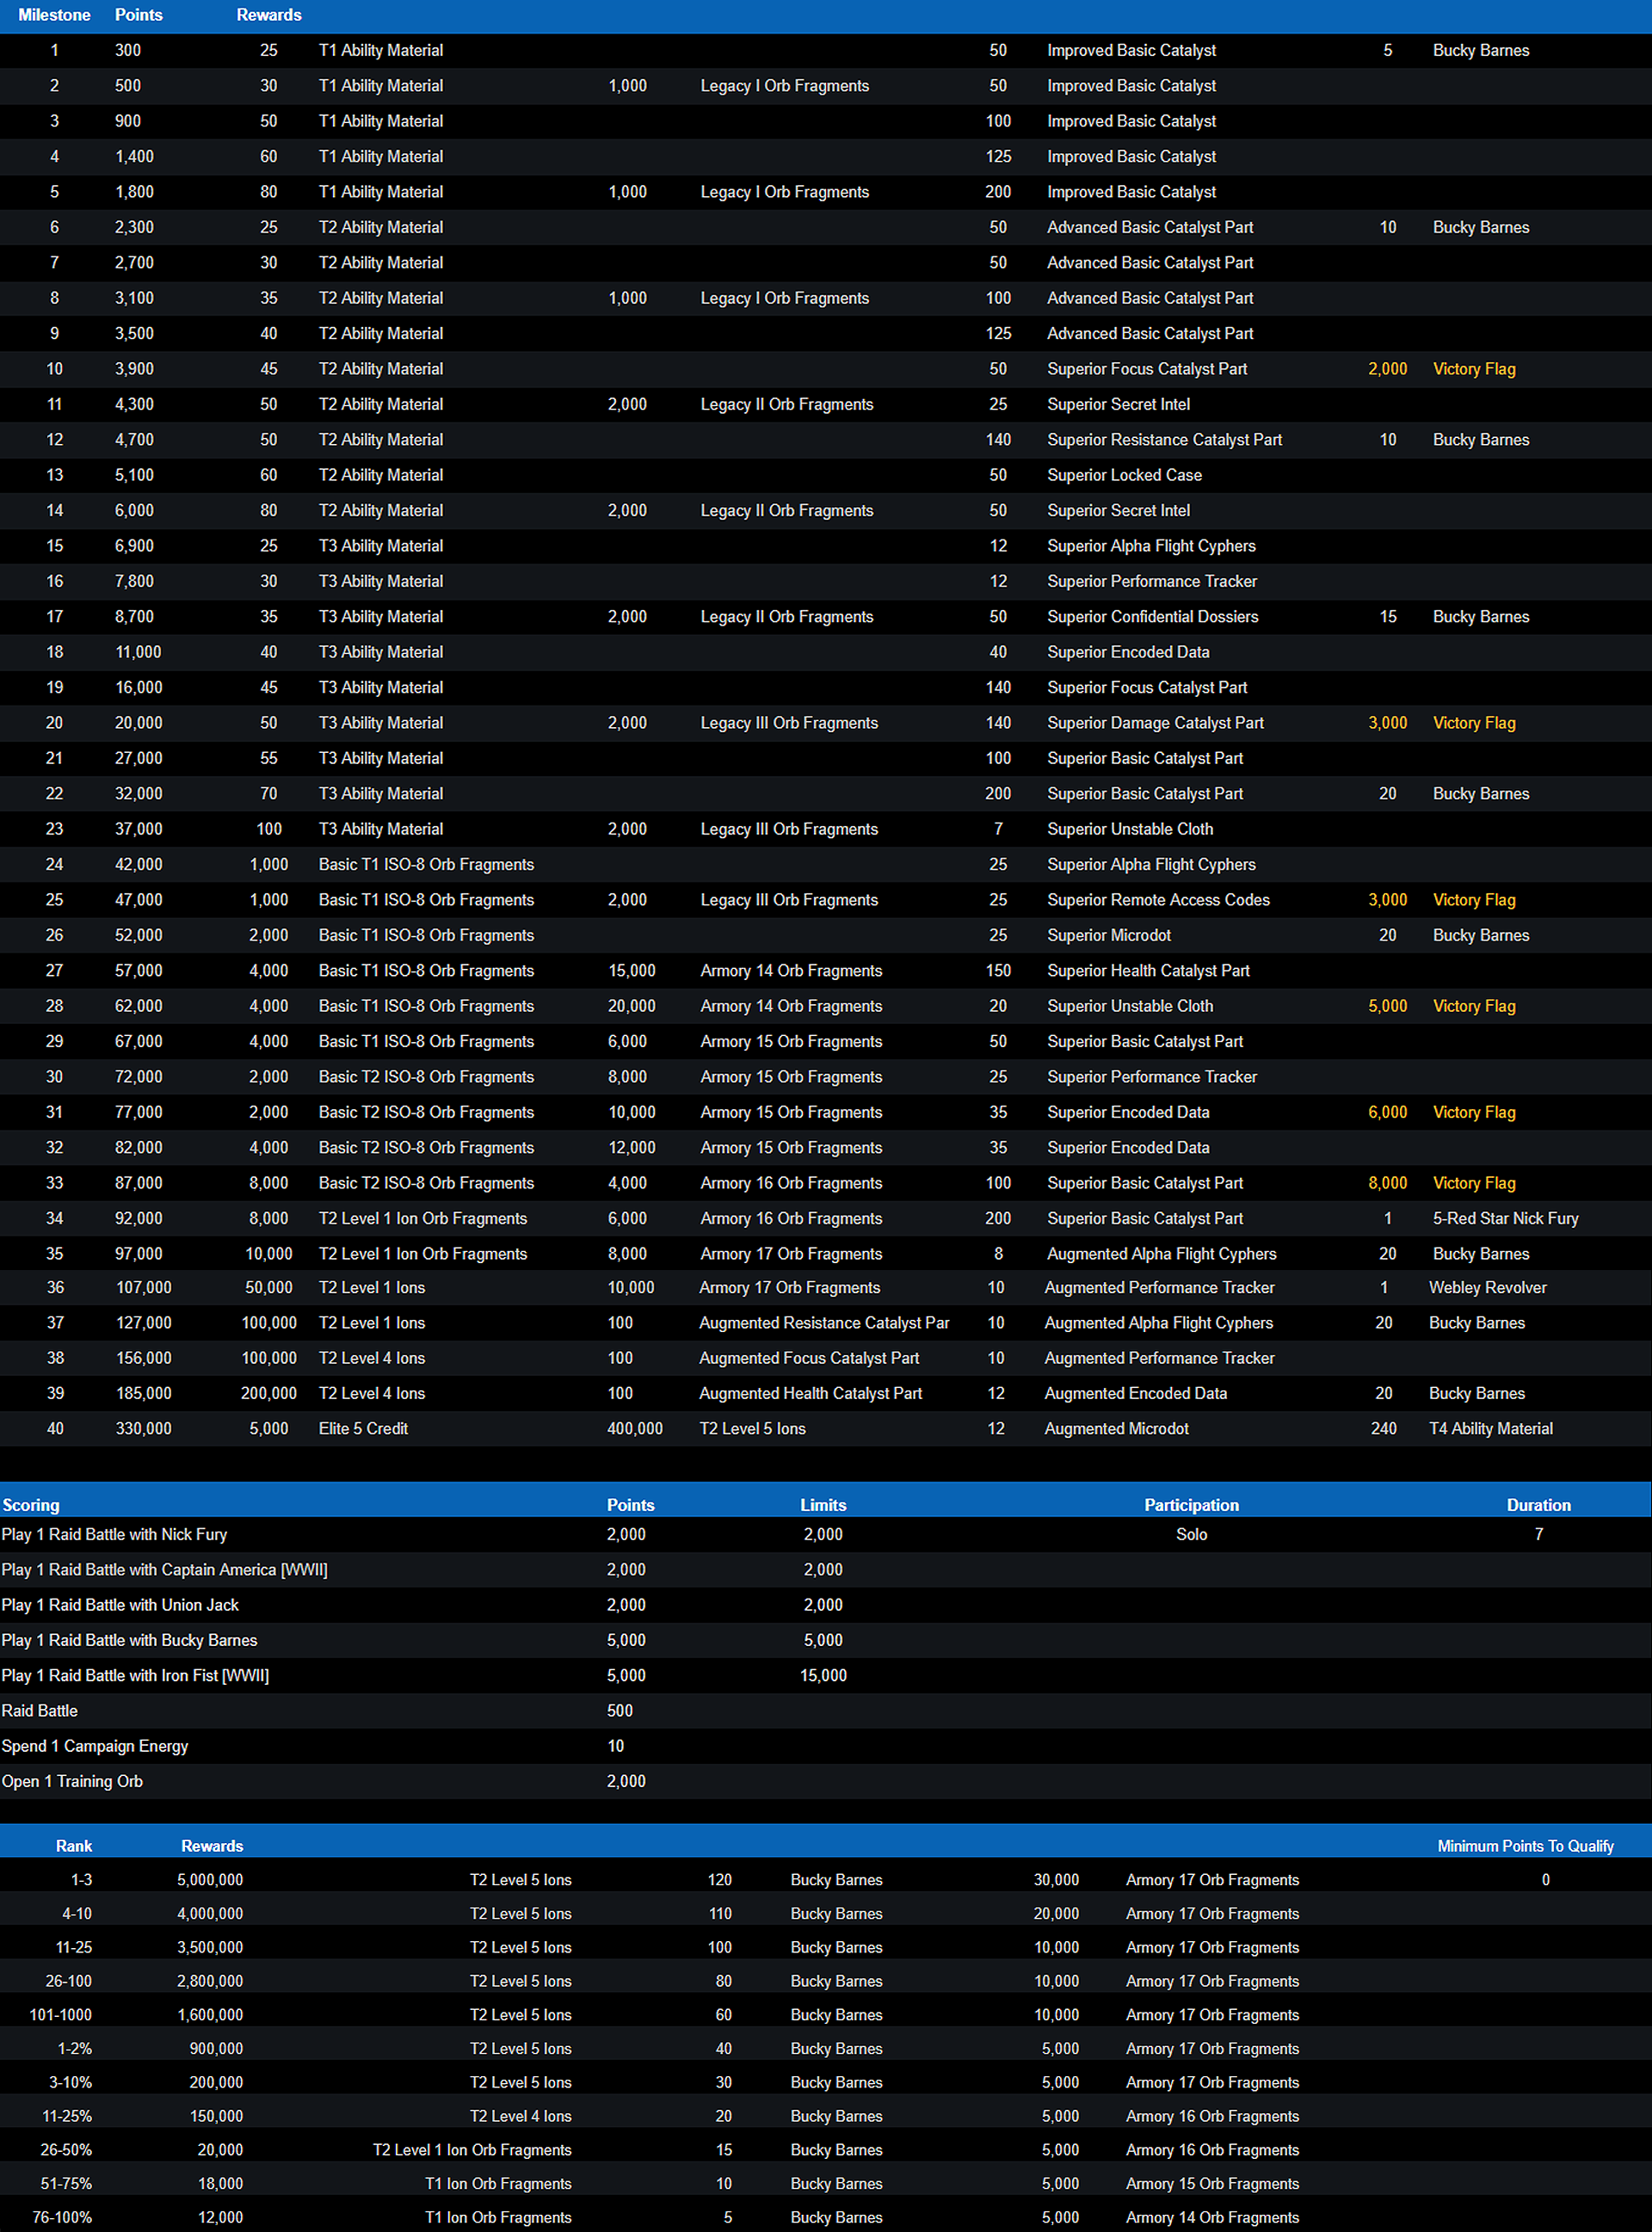The image size is (1652, 2232).
Task: Click the Rank column header
Action: [74, 1846]
